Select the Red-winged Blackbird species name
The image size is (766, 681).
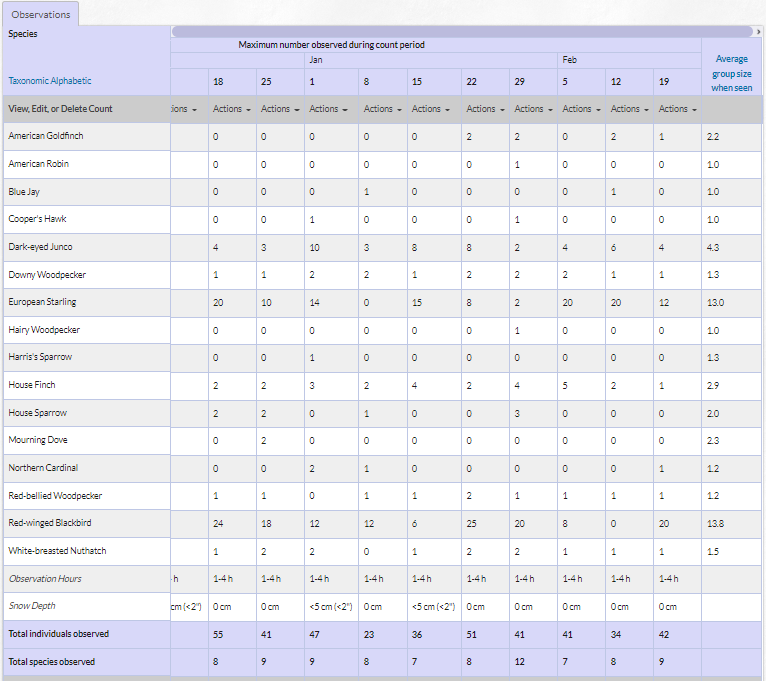pos(50,523)
